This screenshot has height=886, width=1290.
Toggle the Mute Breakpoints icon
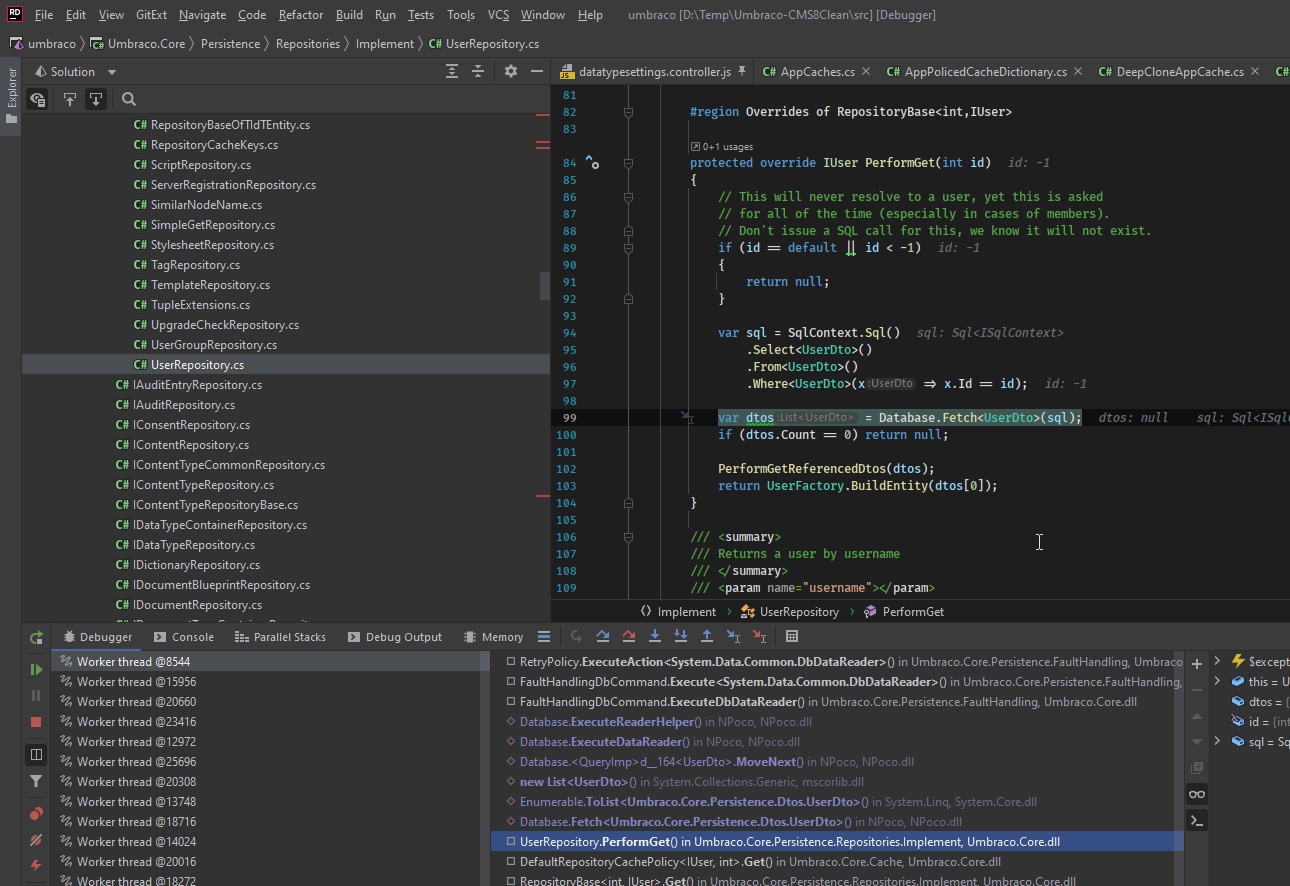click(37, 840)
